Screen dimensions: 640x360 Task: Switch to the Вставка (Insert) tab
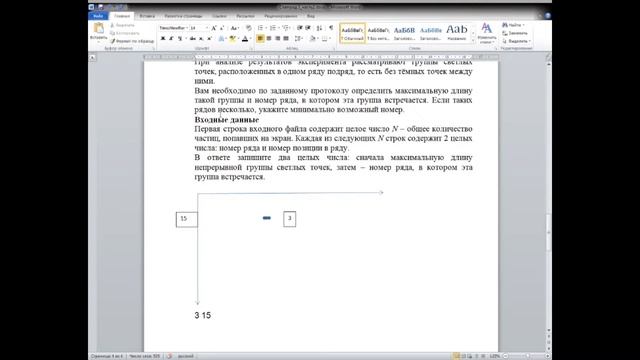147,16
